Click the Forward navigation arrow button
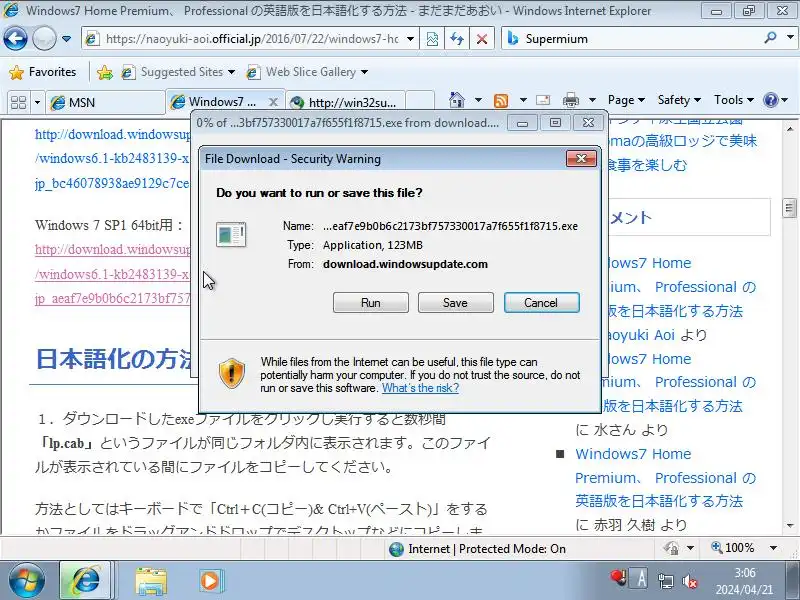This screenshot has width=800, height=600. (x=44, y=38)
